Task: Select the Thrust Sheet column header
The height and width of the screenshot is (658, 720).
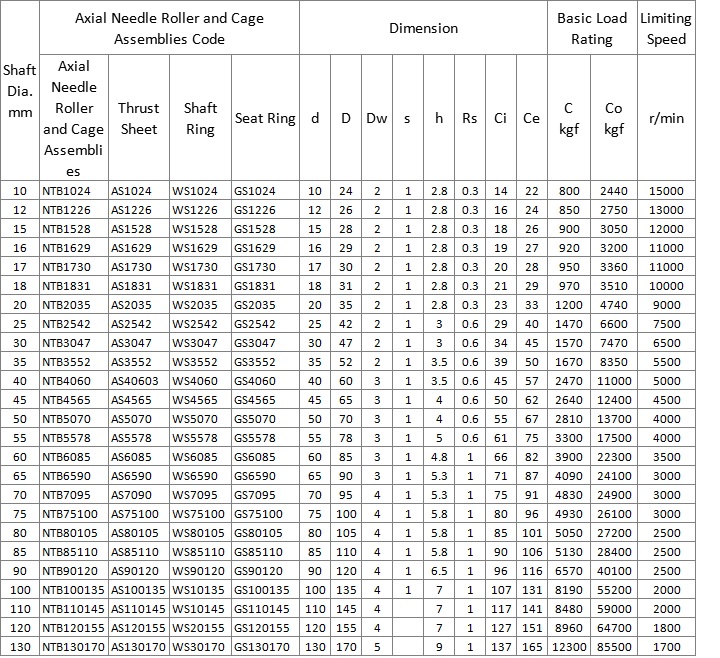Action: coord(139,118)
